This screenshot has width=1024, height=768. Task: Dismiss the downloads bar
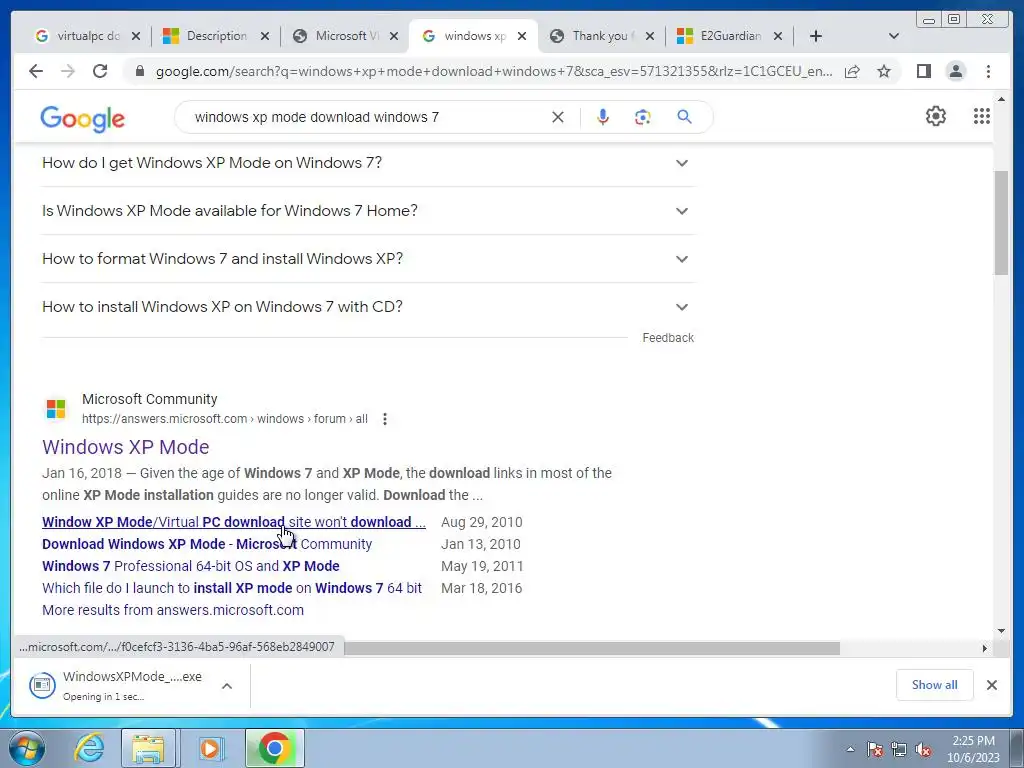[991, 685]
